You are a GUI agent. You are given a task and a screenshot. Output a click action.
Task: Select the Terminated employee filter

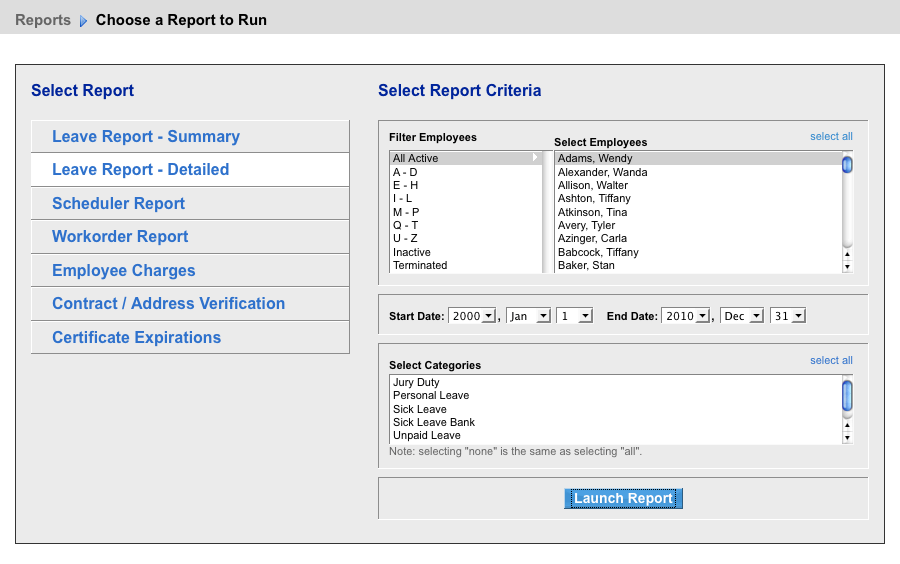point(465,266)
